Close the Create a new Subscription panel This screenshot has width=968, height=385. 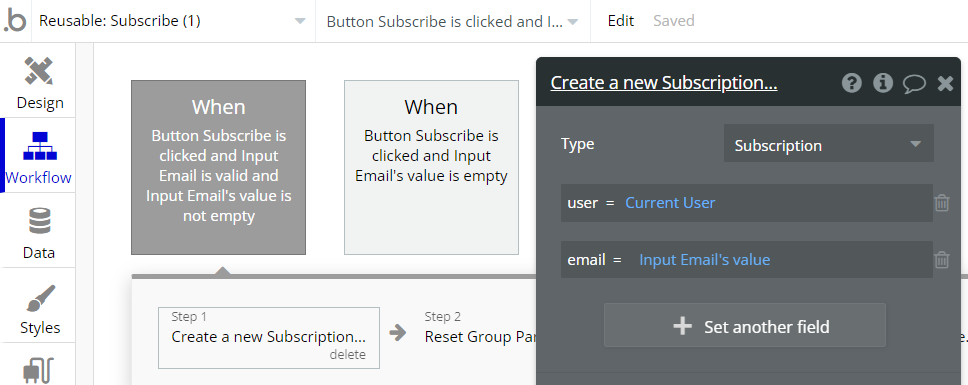tap(945, 83)
